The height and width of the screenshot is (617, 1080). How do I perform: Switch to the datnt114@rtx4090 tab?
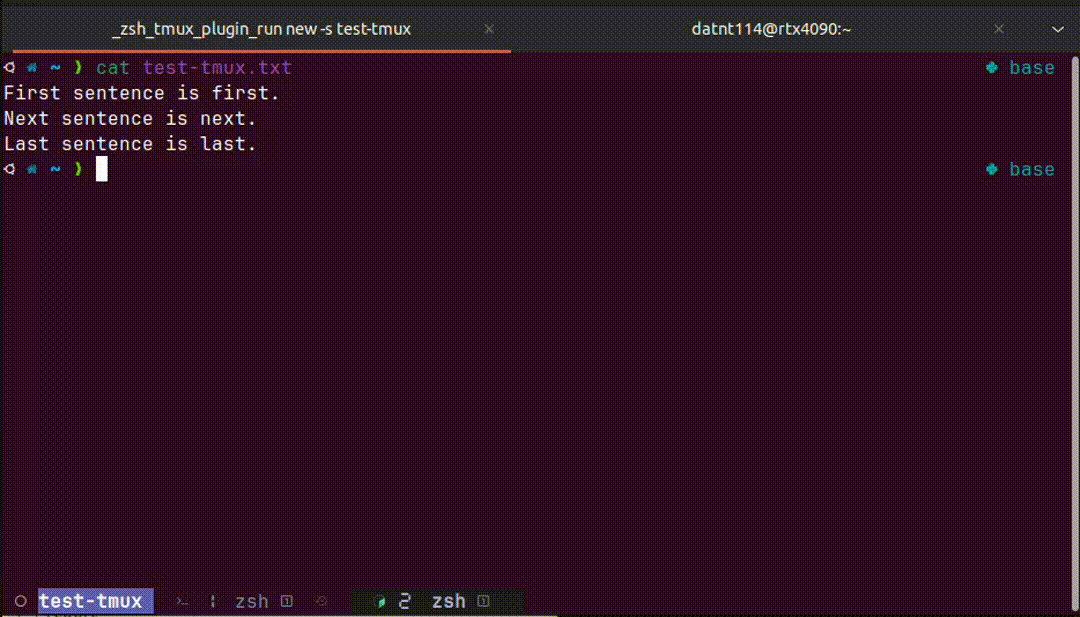771,29
